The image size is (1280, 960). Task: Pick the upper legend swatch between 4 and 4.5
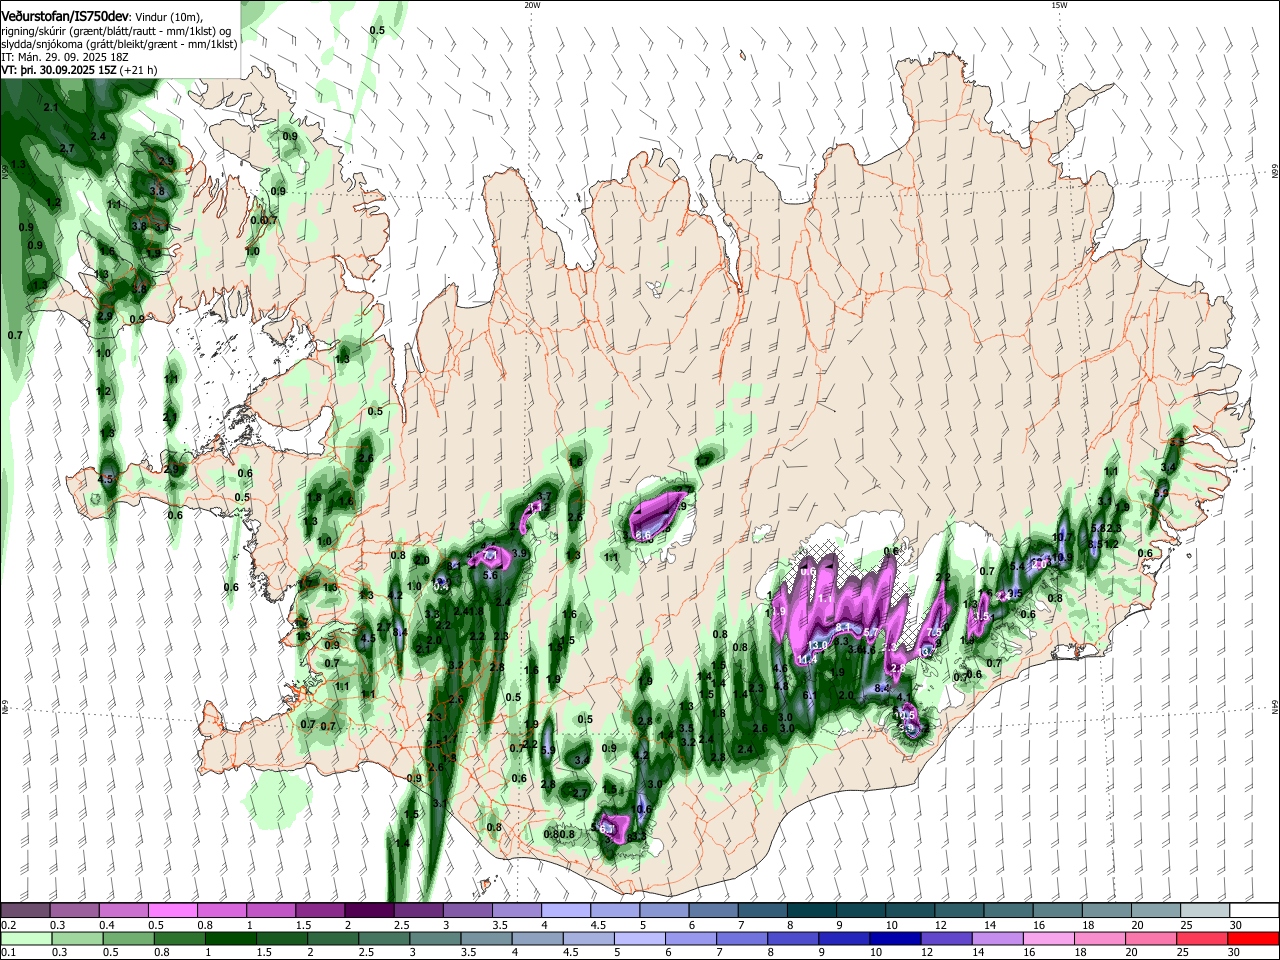coord(566,910)
